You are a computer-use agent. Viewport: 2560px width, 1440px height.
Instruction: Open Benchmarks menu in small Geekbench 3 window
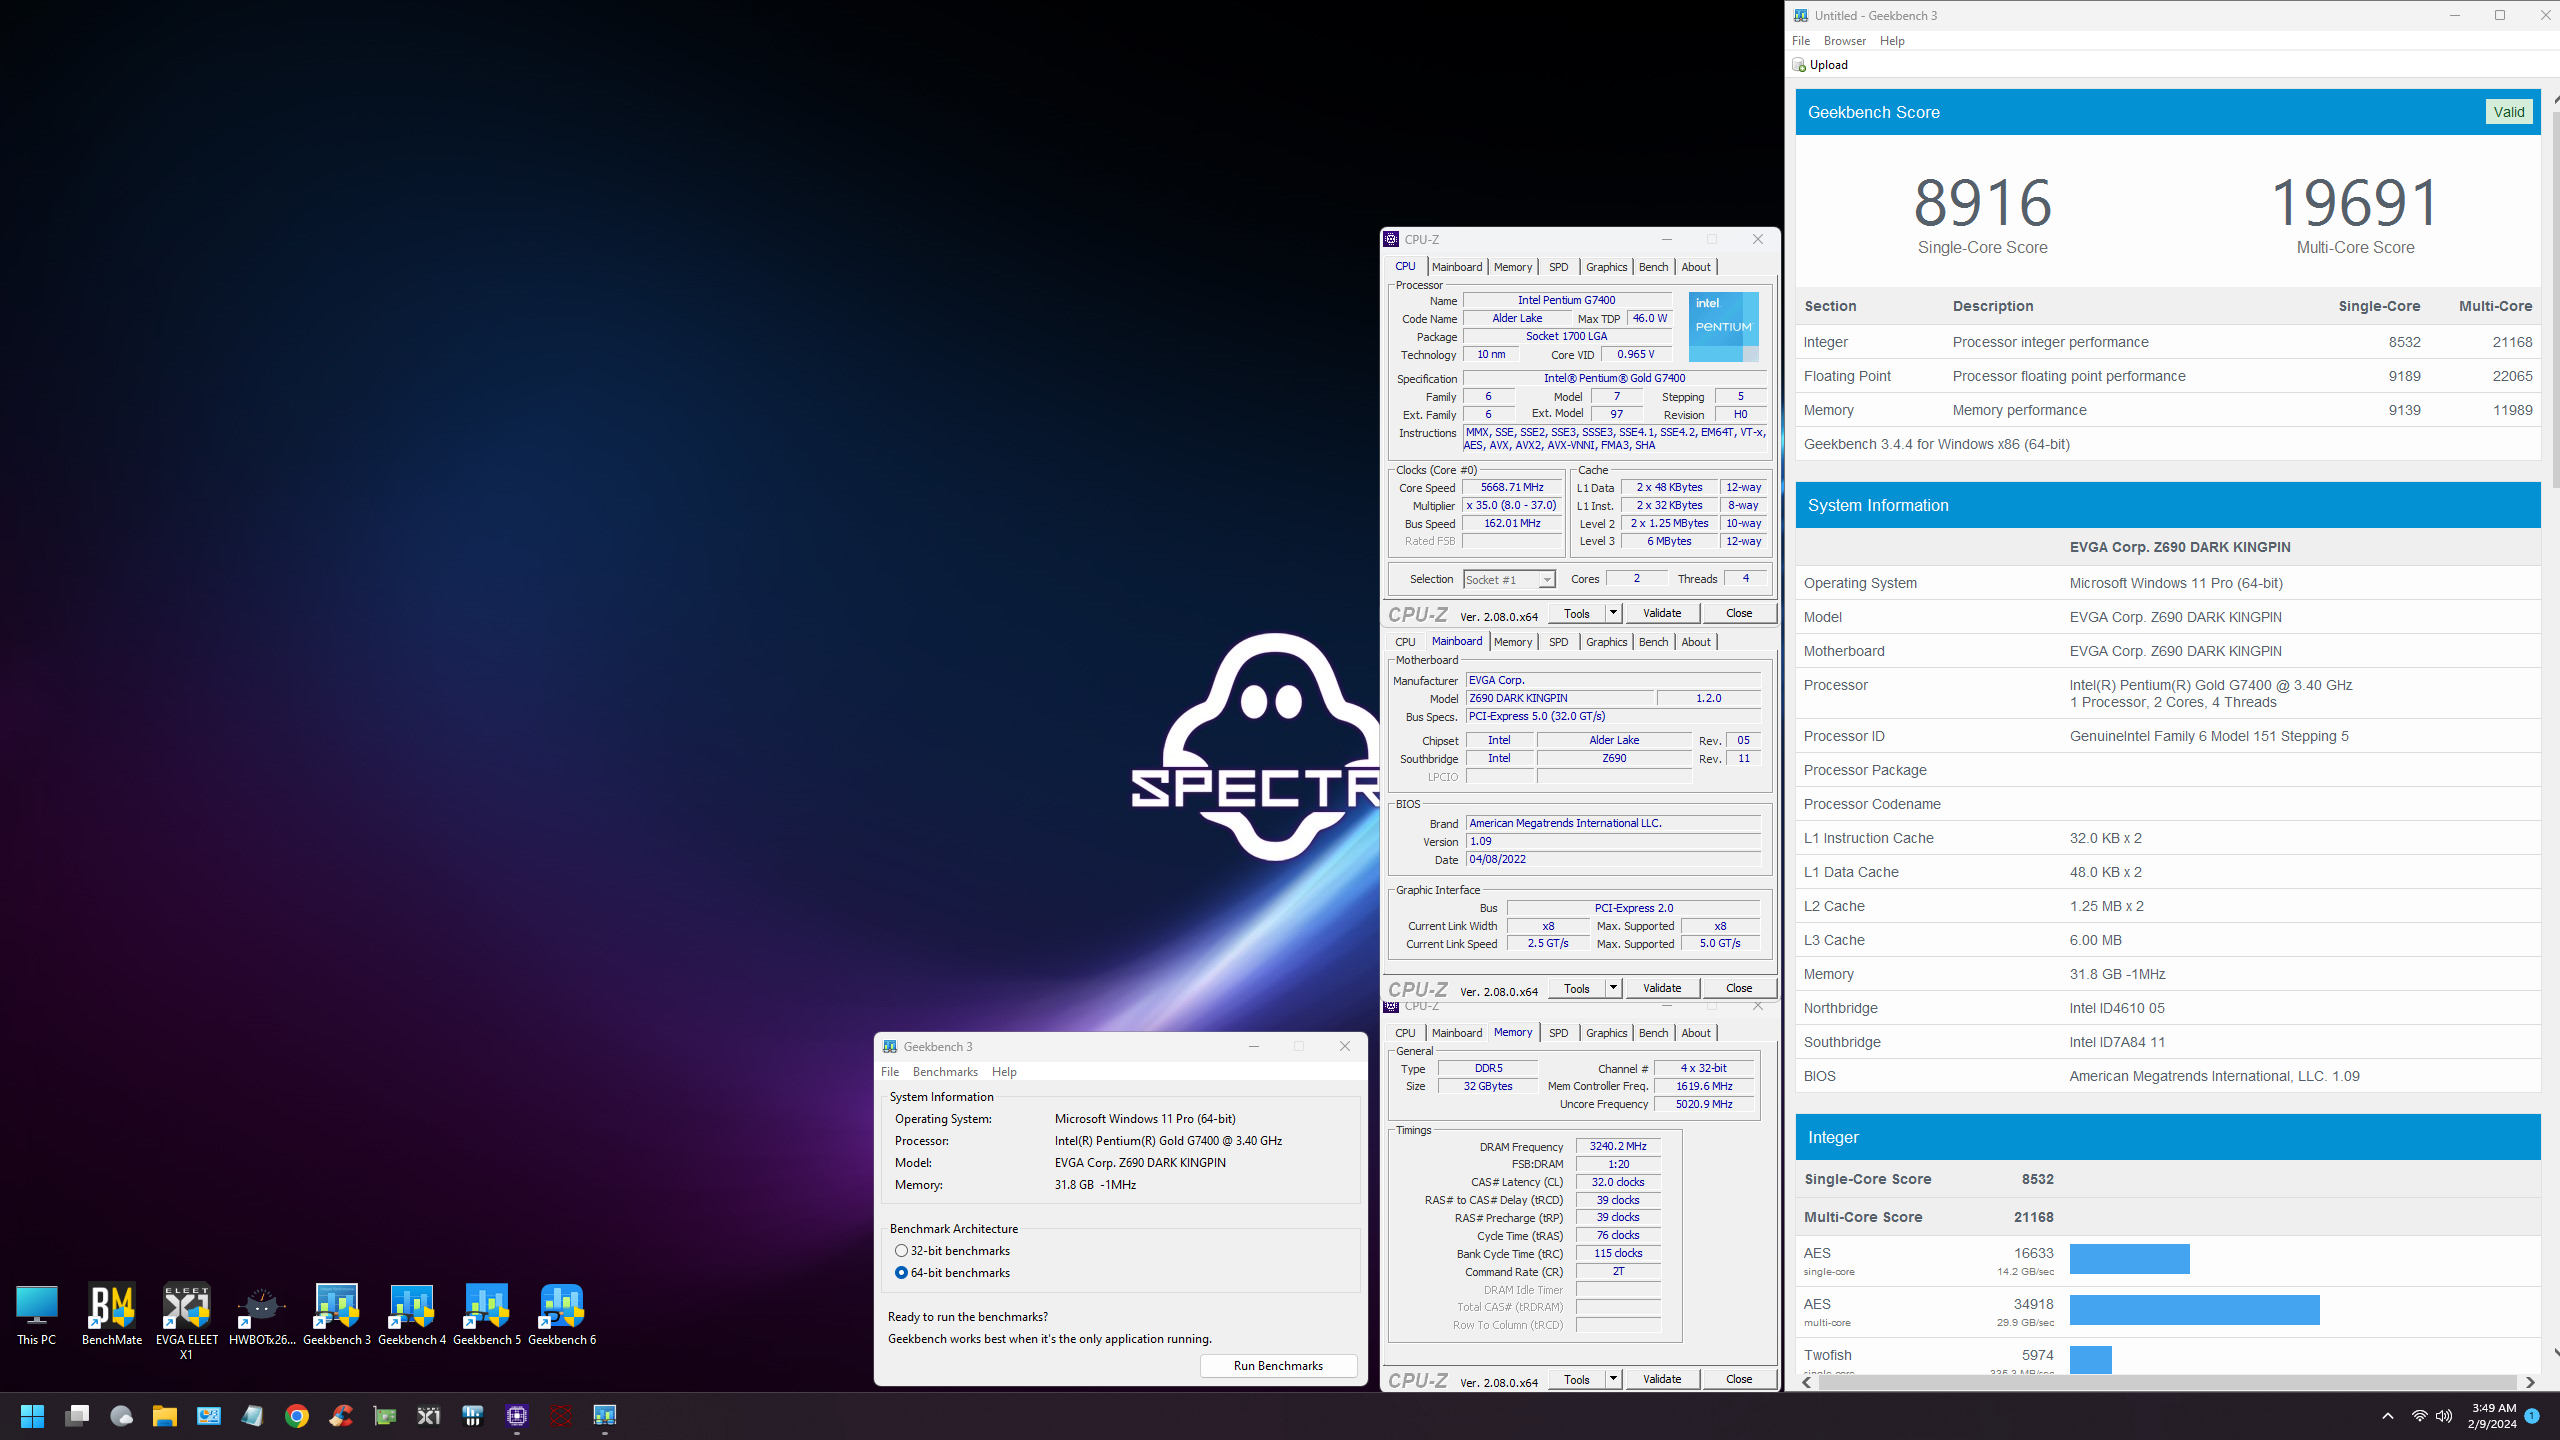(945, 1072)
